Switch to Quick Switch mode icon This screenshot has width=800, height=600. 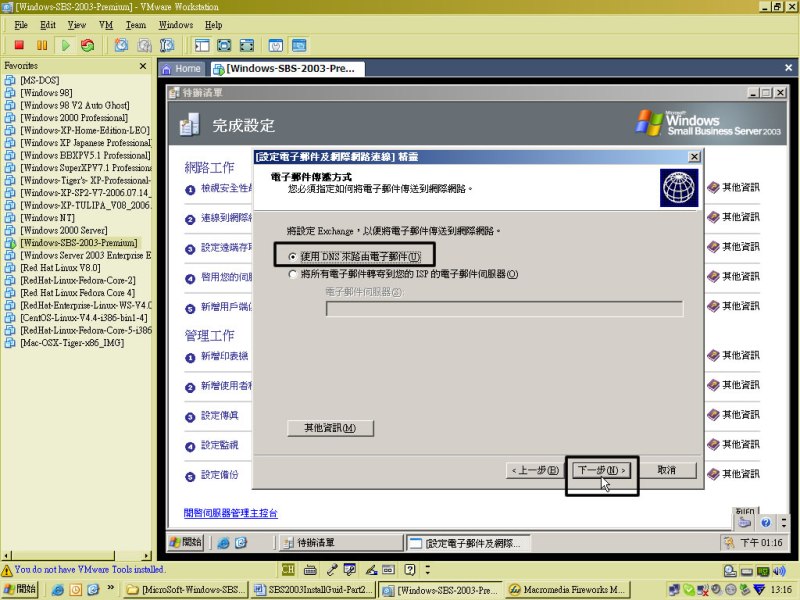224,45
